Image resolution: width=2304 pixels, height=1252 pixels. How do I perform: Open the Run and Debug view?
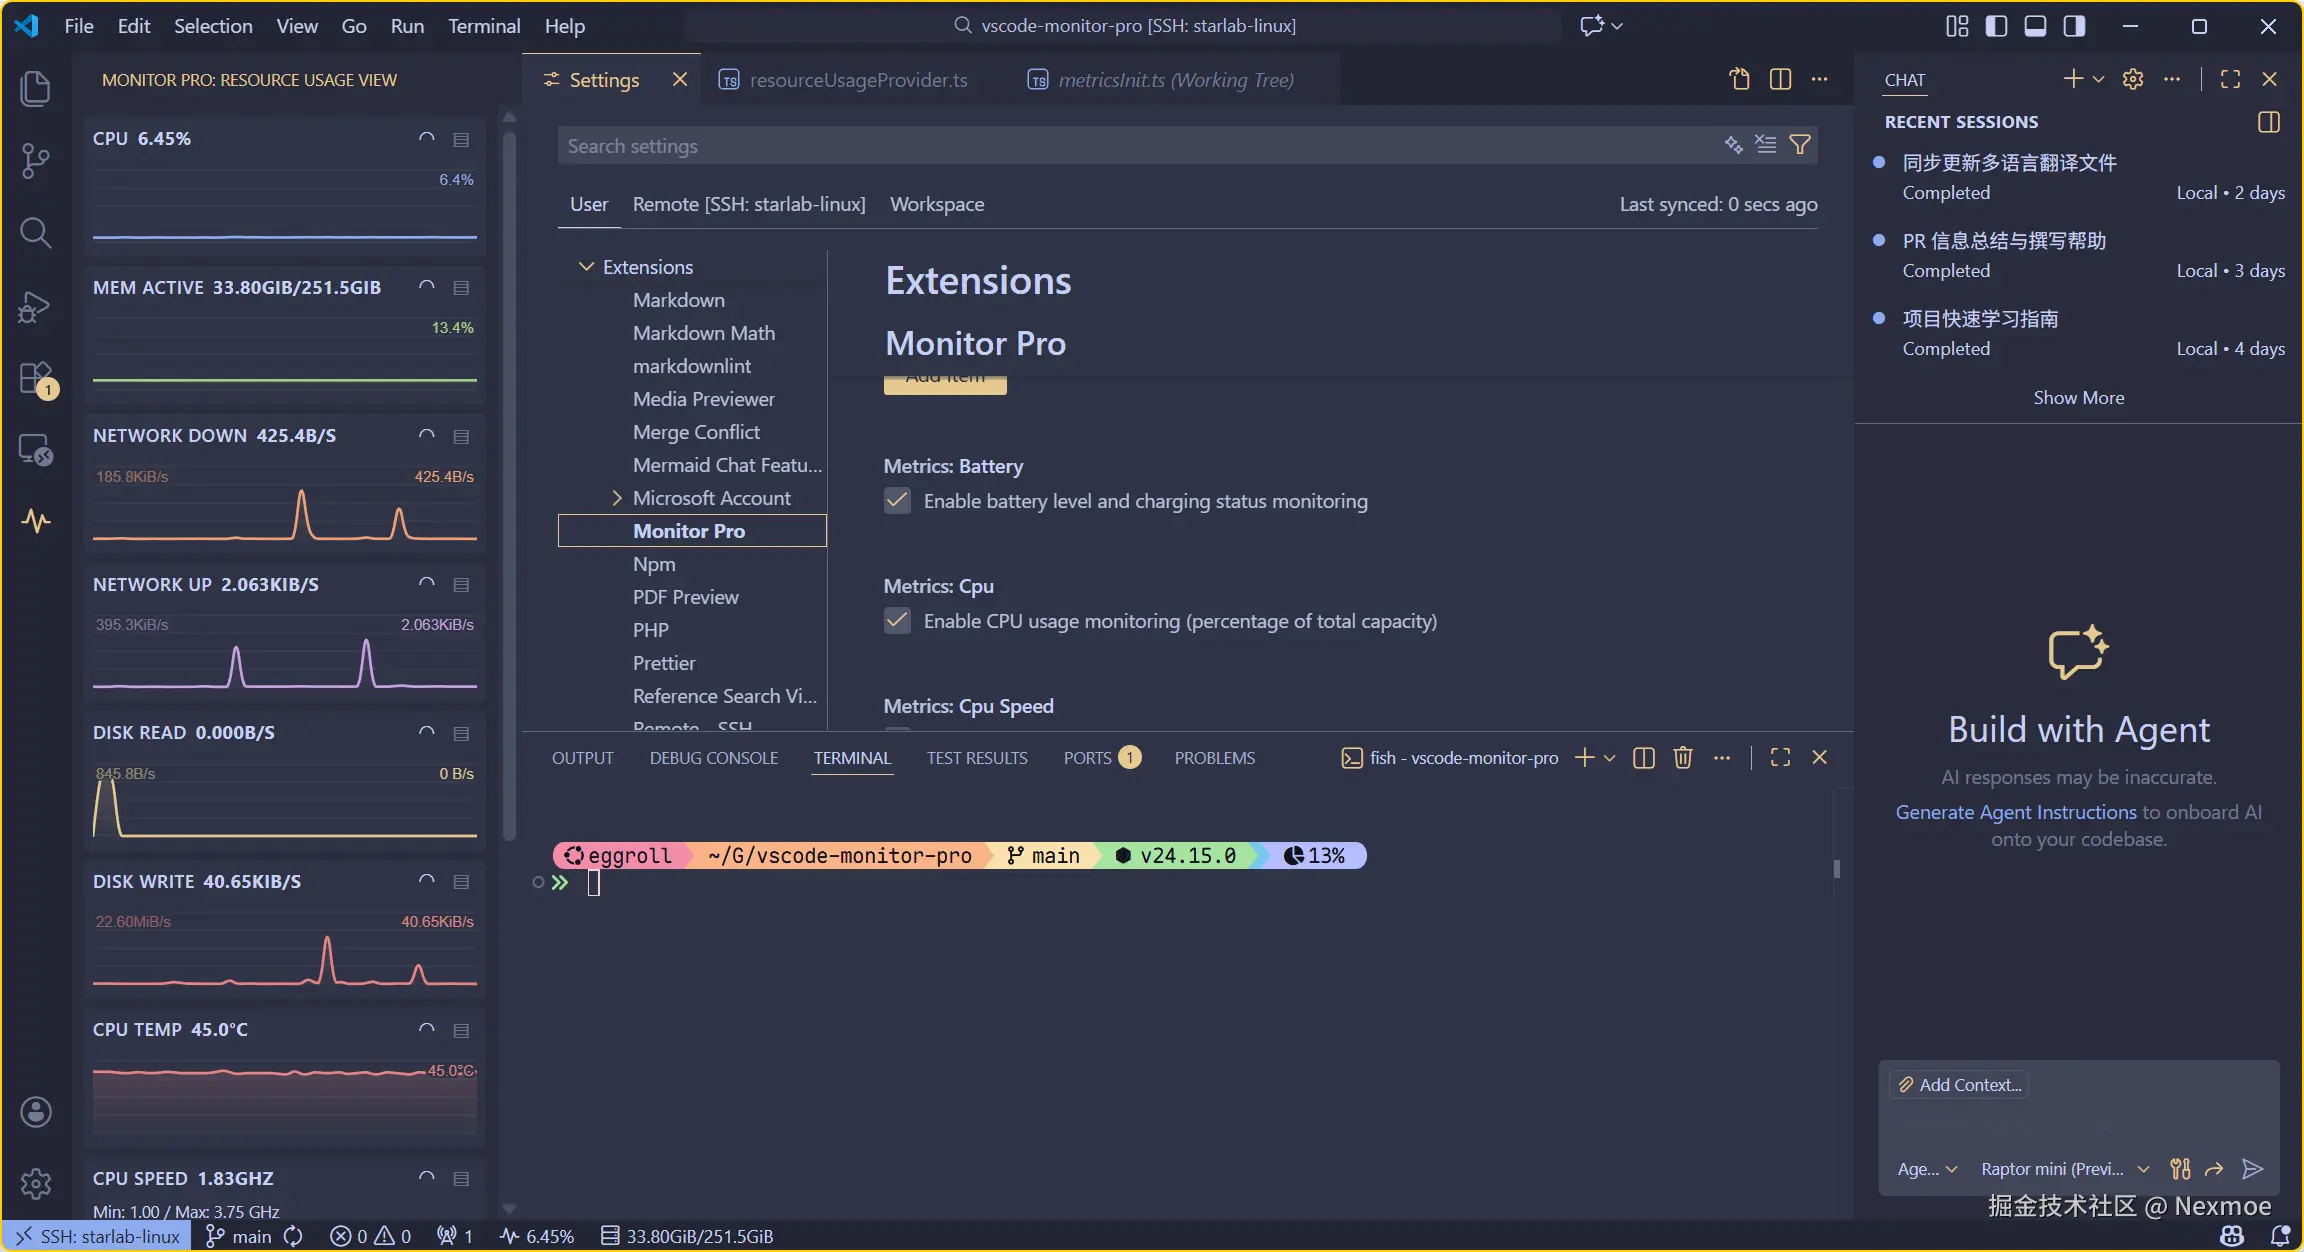[36, 306]
